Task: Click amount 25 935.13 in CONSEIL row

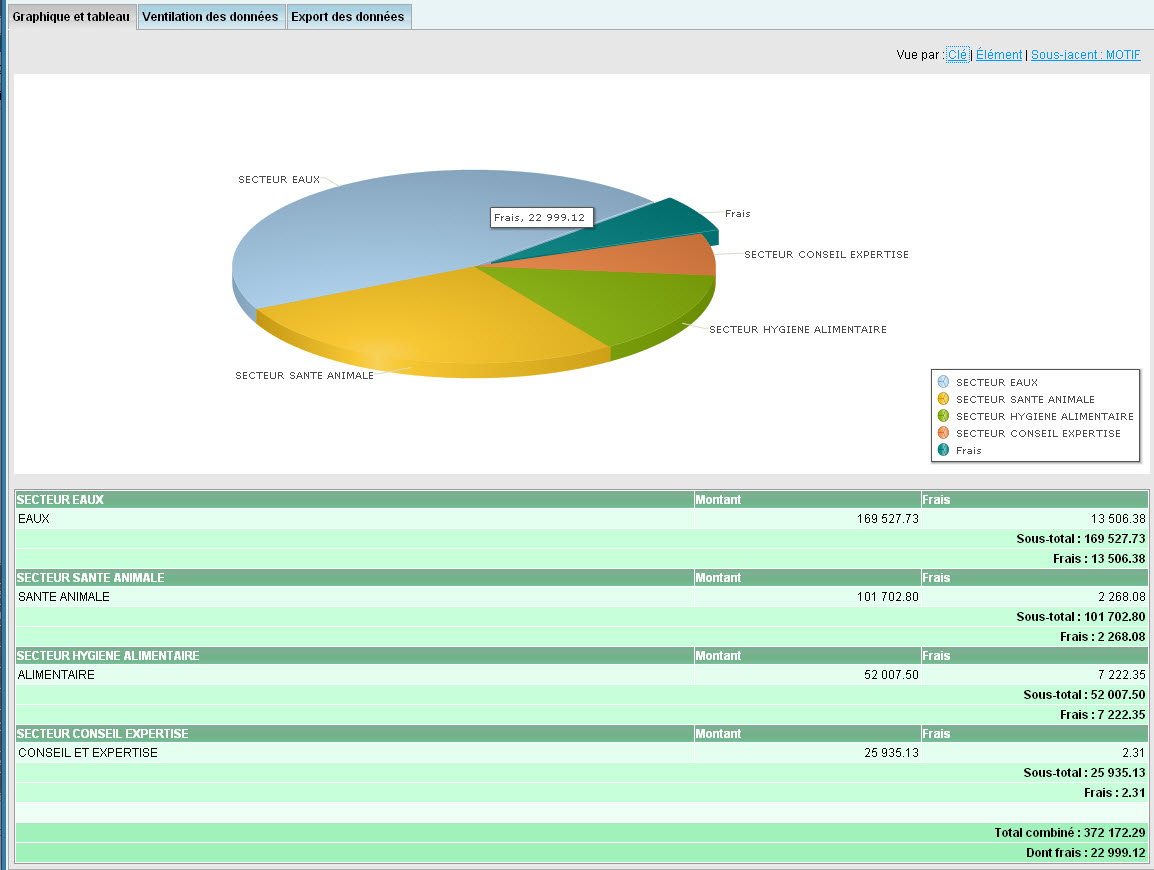Action: click(891, 753)
